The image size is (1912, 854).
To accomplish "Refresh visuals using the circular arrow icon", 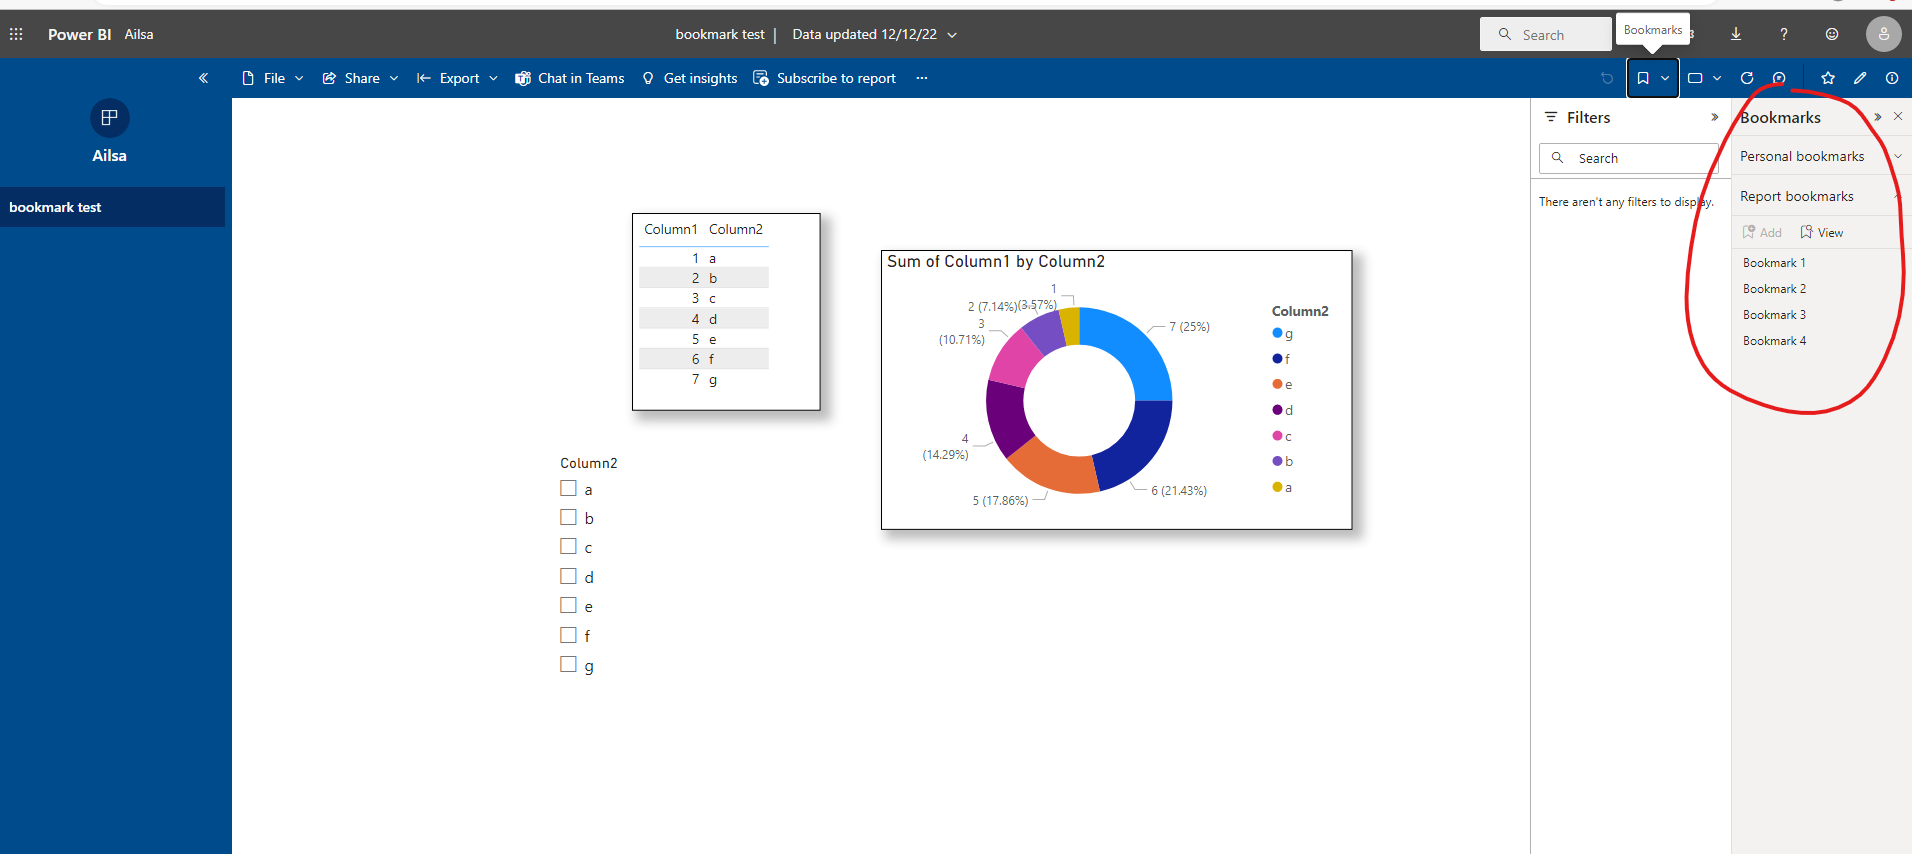I will click(x=1747, y=78).
